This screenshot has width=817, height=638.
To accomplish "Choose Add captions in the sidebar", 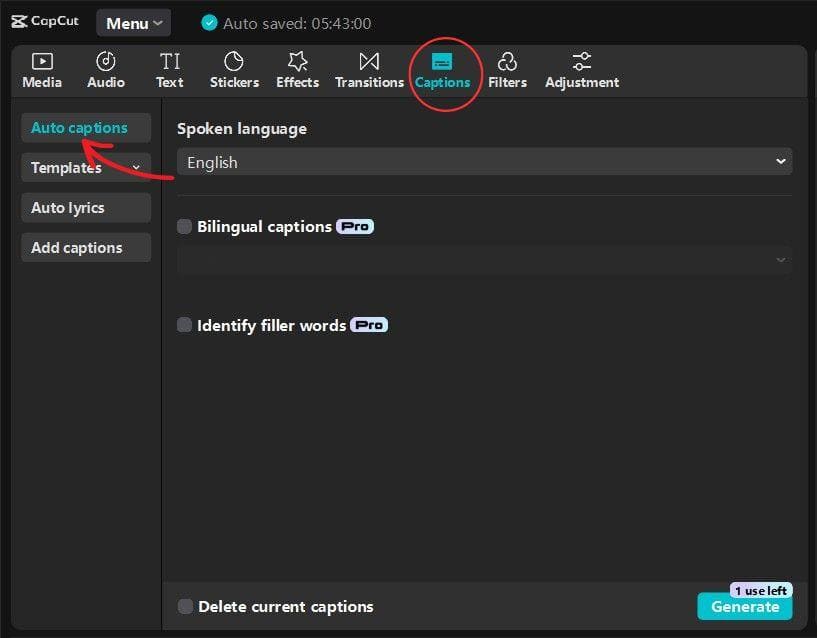I will (x=86, y=248).
